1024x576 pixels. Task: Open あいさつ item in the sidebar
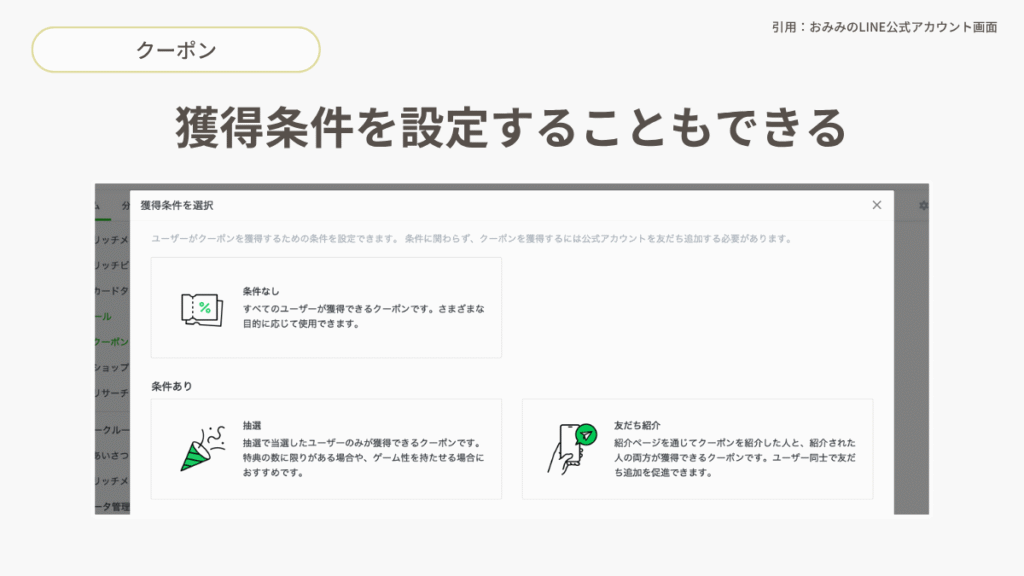(111, 455)
